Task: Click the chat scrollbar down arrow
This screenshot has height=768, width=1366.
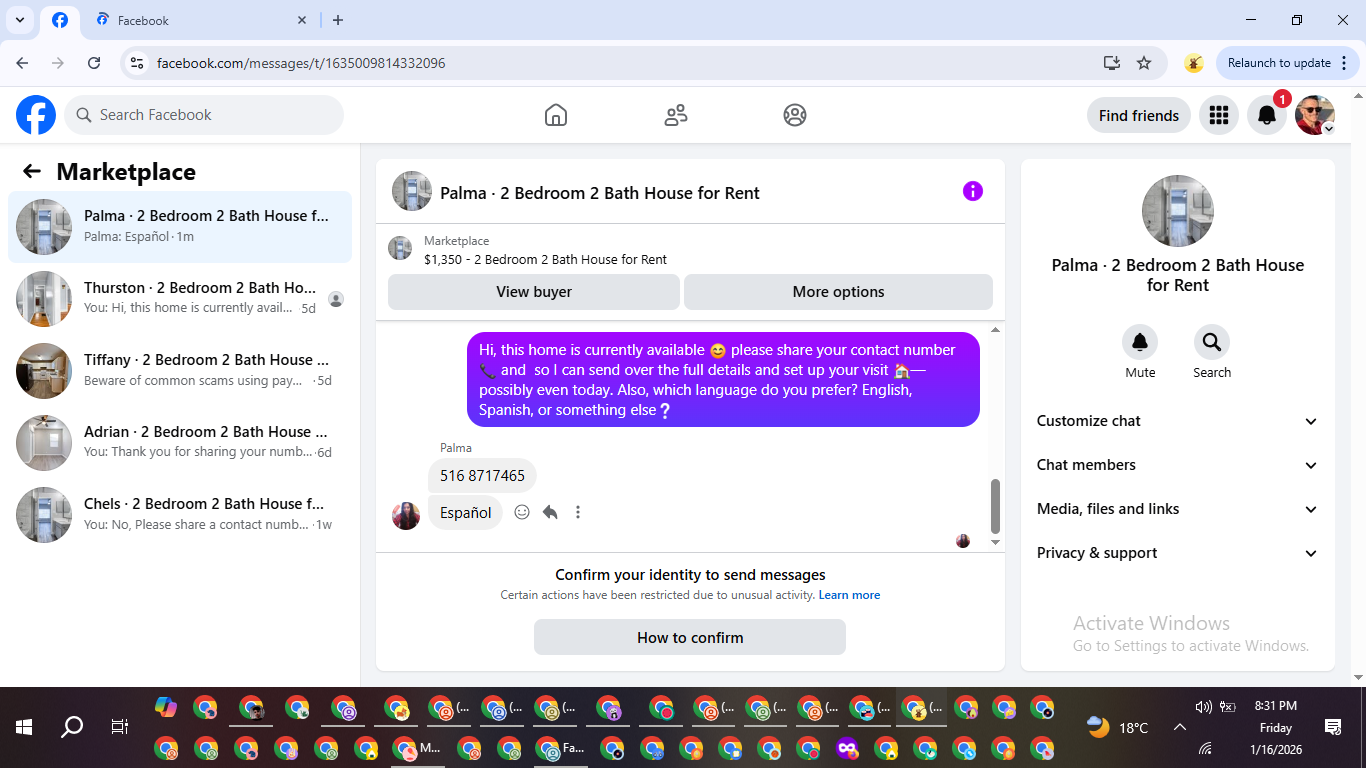Action: [x=995, y=542]
